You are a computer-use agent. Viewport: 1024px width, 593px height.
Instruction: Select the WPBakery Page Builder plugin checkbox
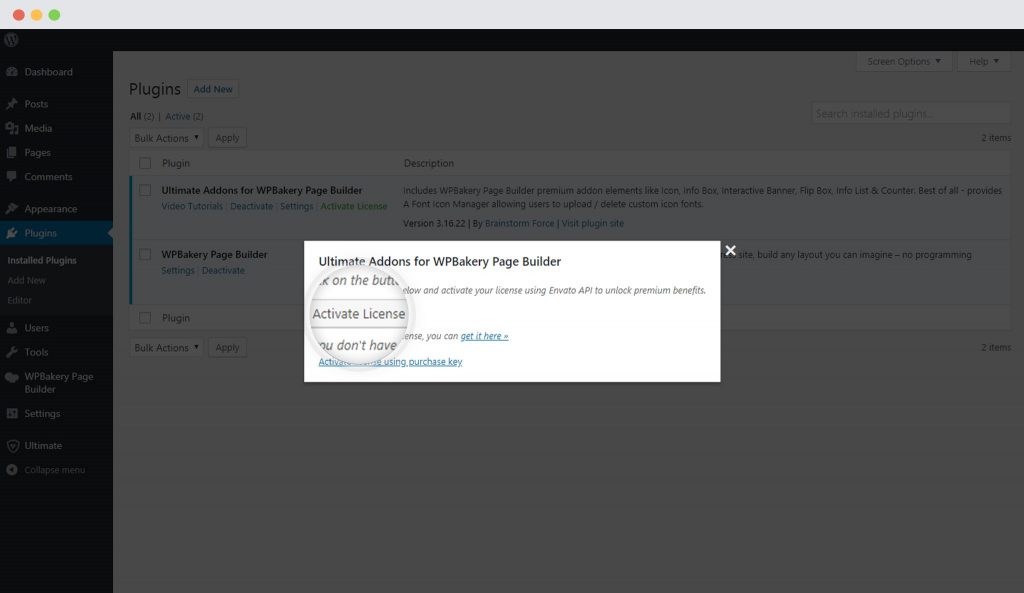tap(145, 254)
